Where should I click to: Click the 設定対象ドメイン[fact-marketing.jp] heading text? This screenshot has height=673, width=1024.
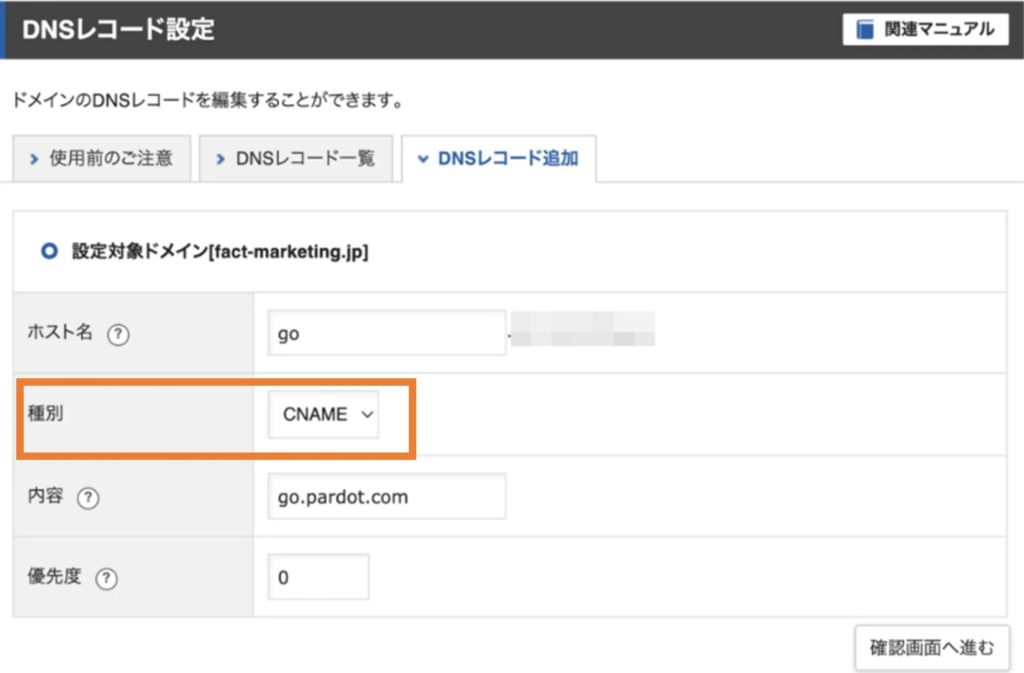click(220, 251)
